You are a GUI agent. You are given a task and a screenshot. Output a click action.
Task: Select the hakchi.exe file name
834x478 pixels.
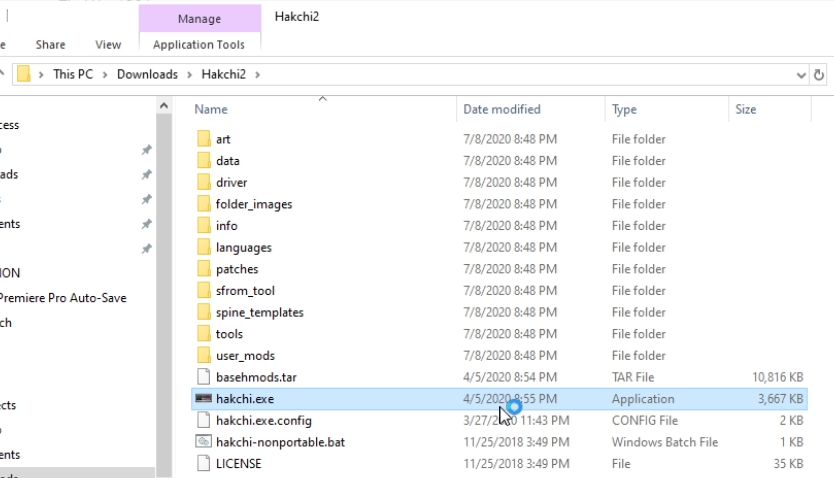pyautogui.click(x=245, y=399)
